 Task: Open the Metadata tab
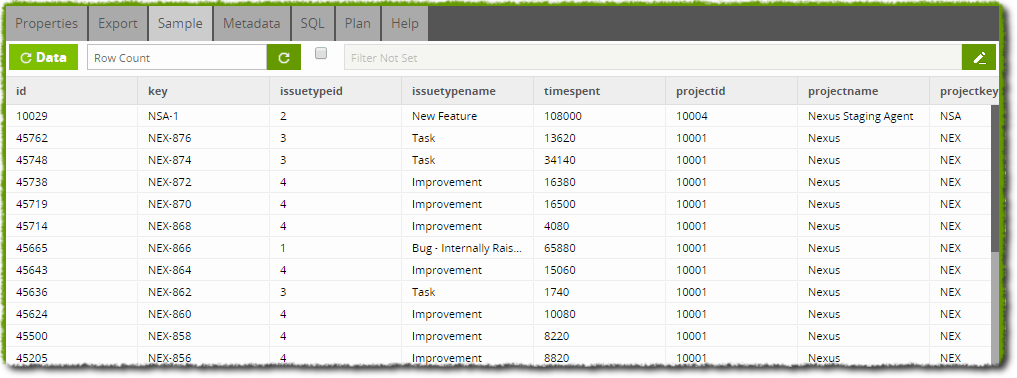tap(252, 23)
